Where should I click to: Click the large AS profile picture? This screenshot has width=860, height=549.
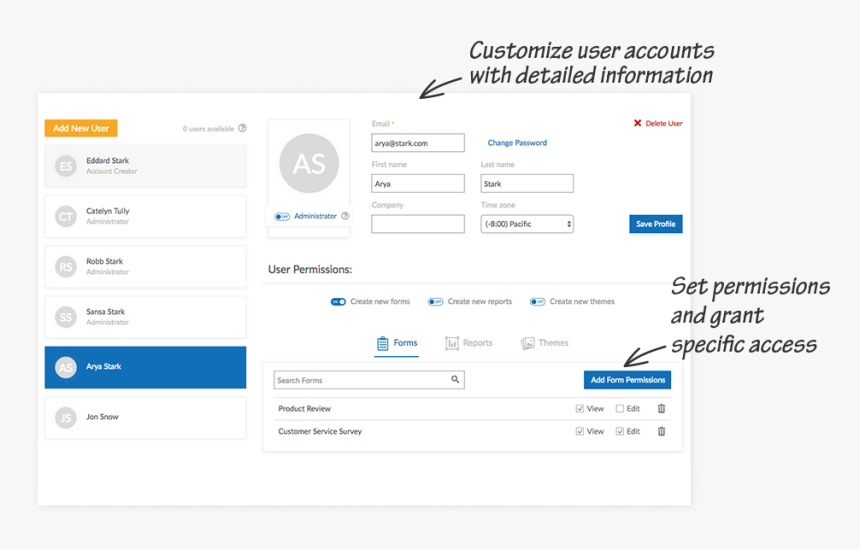(309, 163)
